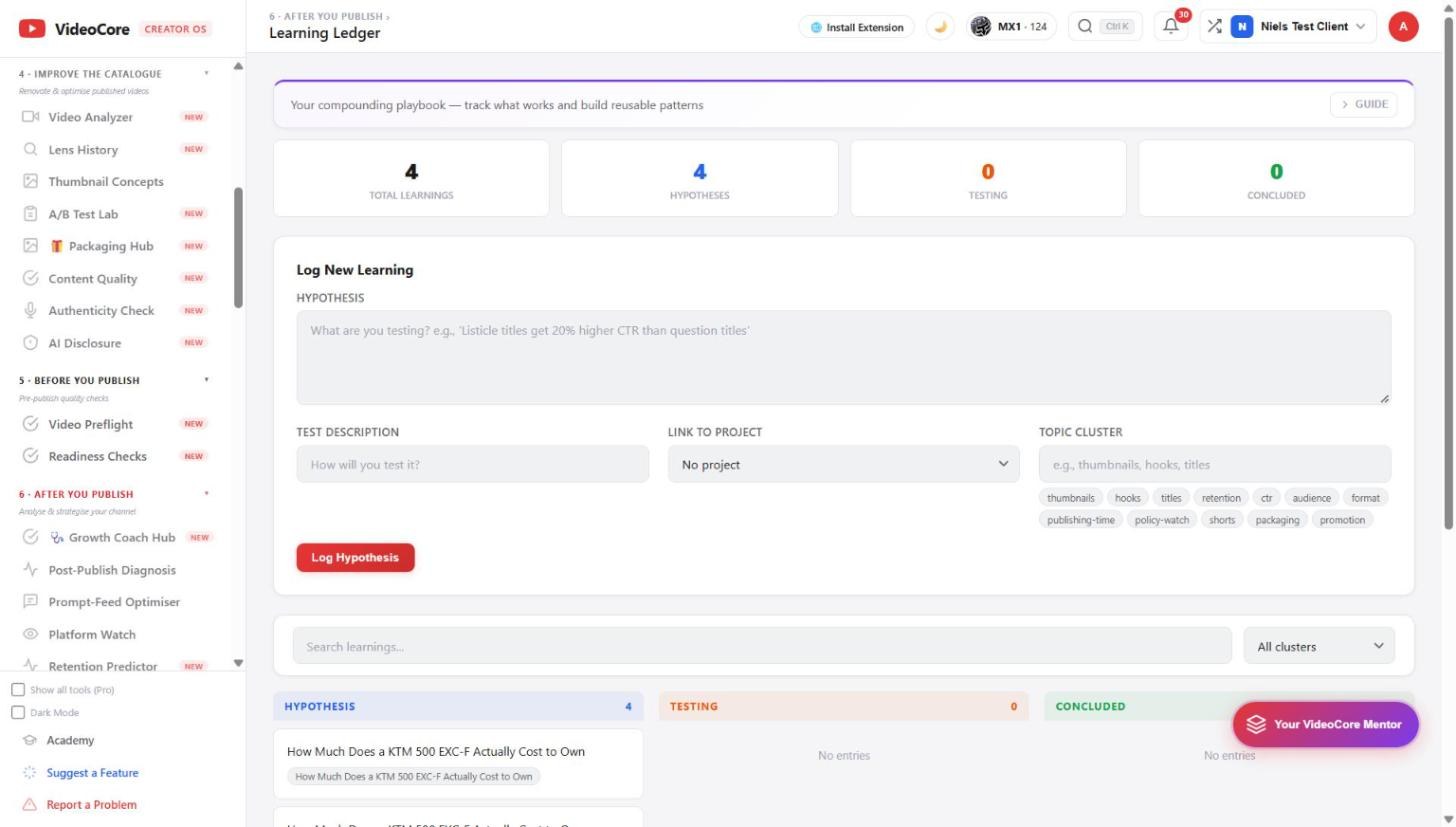1456x827 pixels.
Task: Click the Log Hypothesis button
Action: point(355,558)
